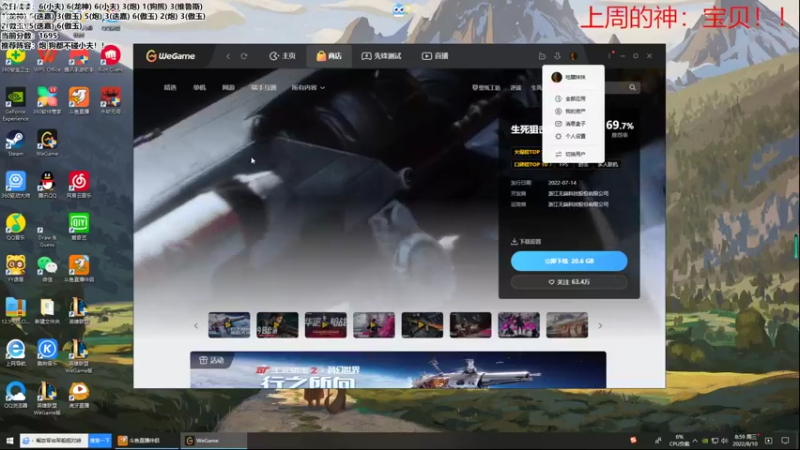This screenshot has height=450, width=800.
Task: Click the blue 搜索一下 taskbar button
Action: pos(99,440)
